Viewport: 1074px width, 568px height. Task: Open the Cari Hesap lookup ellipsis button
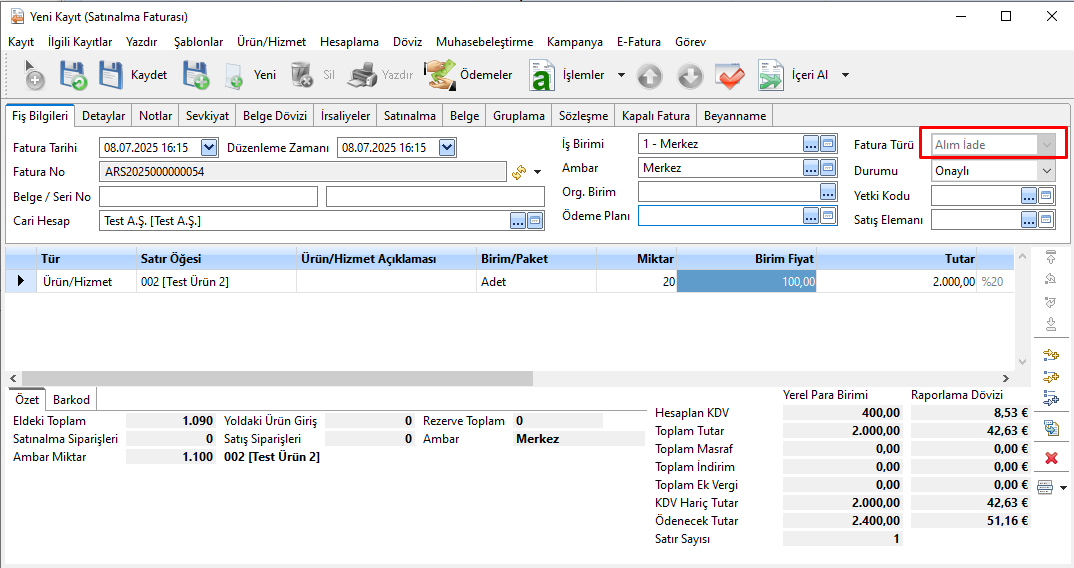click(518, 221)
